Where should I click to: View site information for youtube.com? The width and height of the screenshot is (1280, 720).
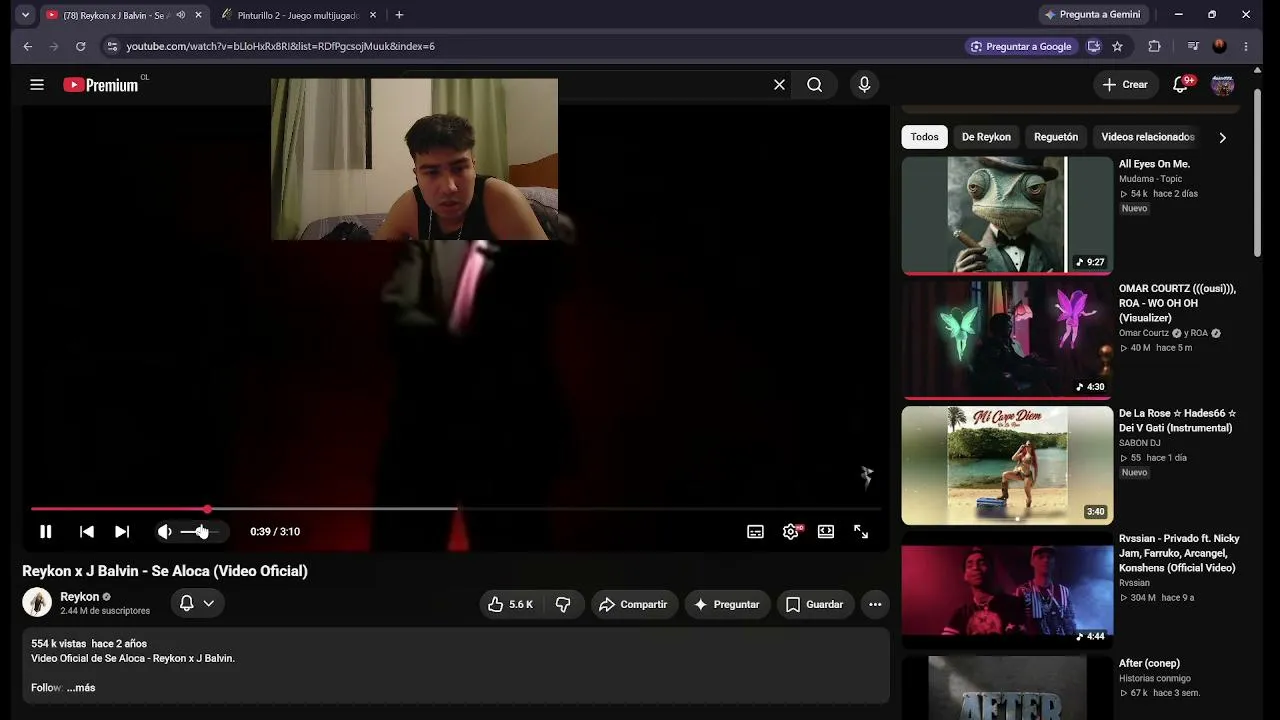point(112,46)
